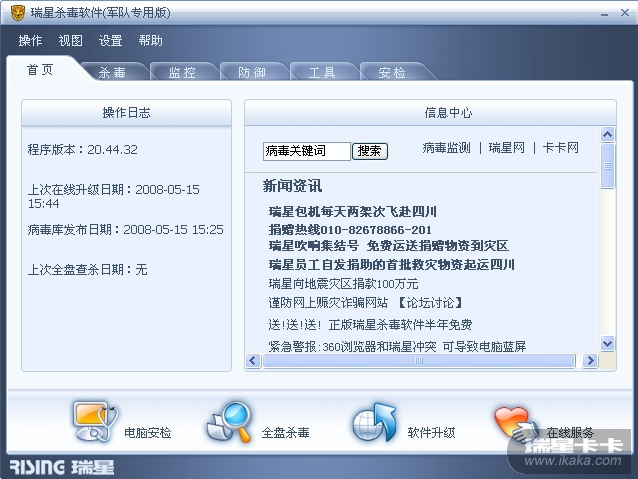Open the 帮助 menu
Viewport: 638px width, 479px height.
(150, 40)
